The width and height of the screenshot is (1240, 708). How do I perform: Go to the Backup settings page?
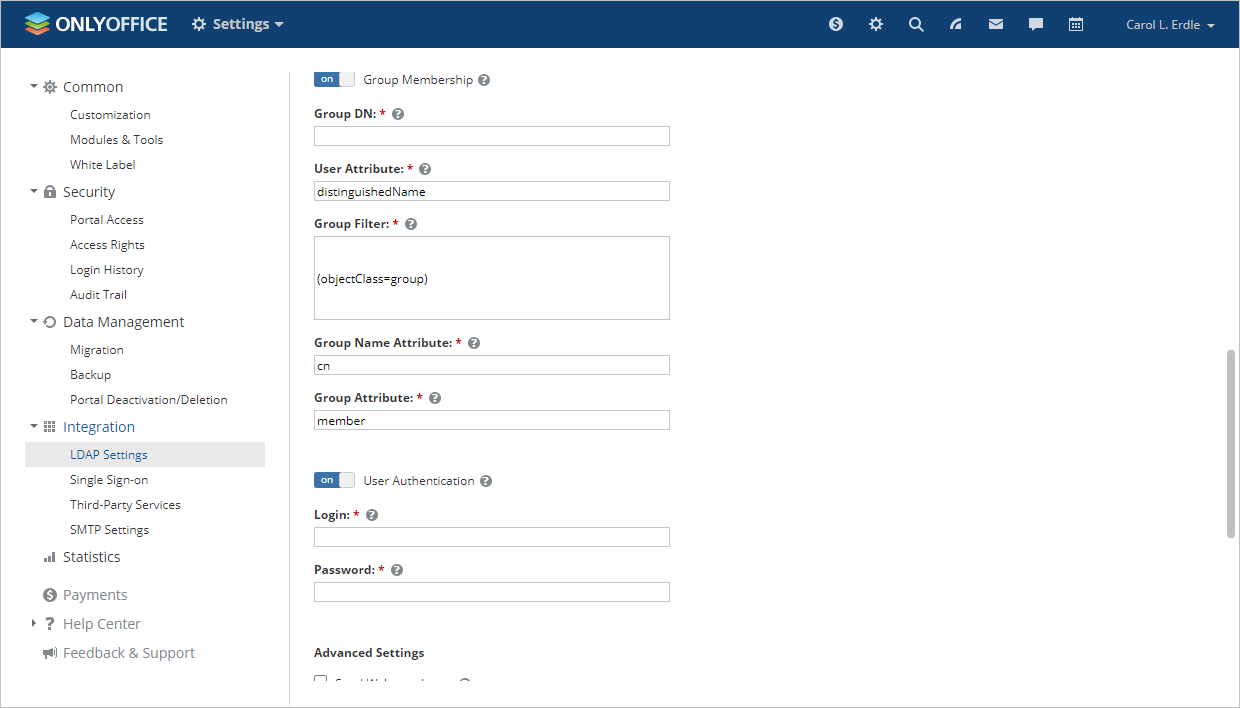[90, 374]
